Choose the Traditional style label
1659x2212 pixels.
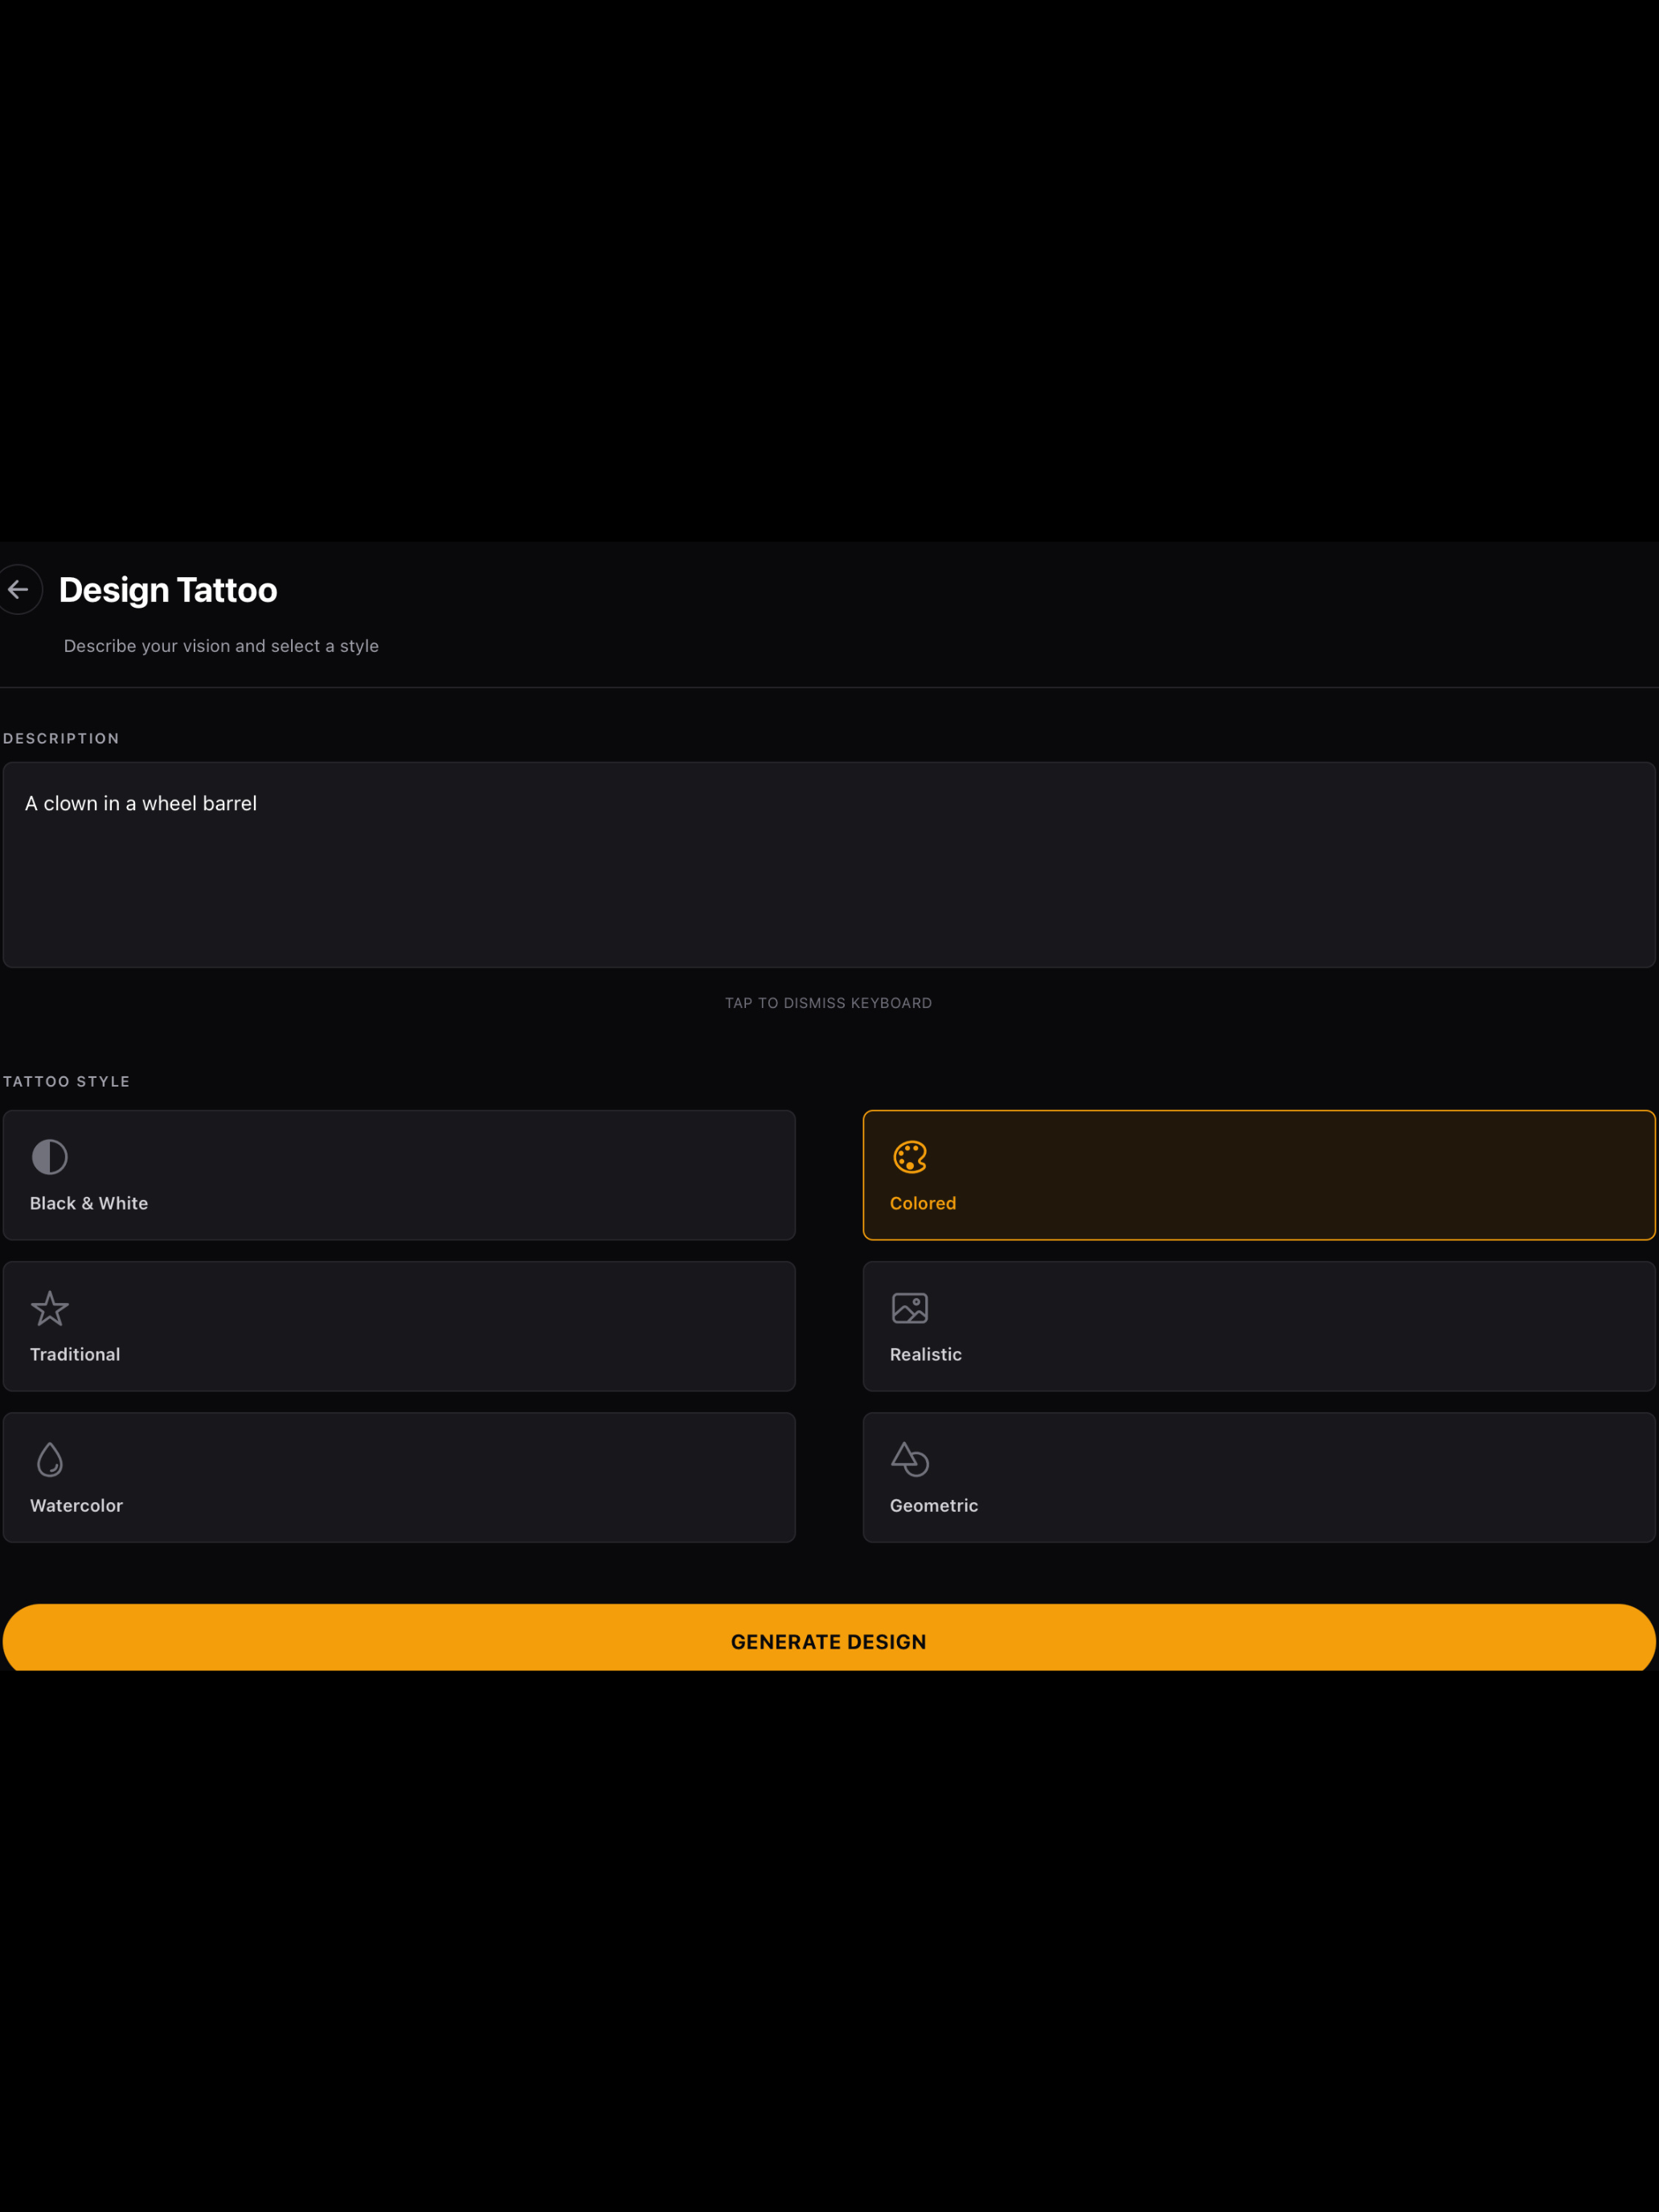point(75,1354)
